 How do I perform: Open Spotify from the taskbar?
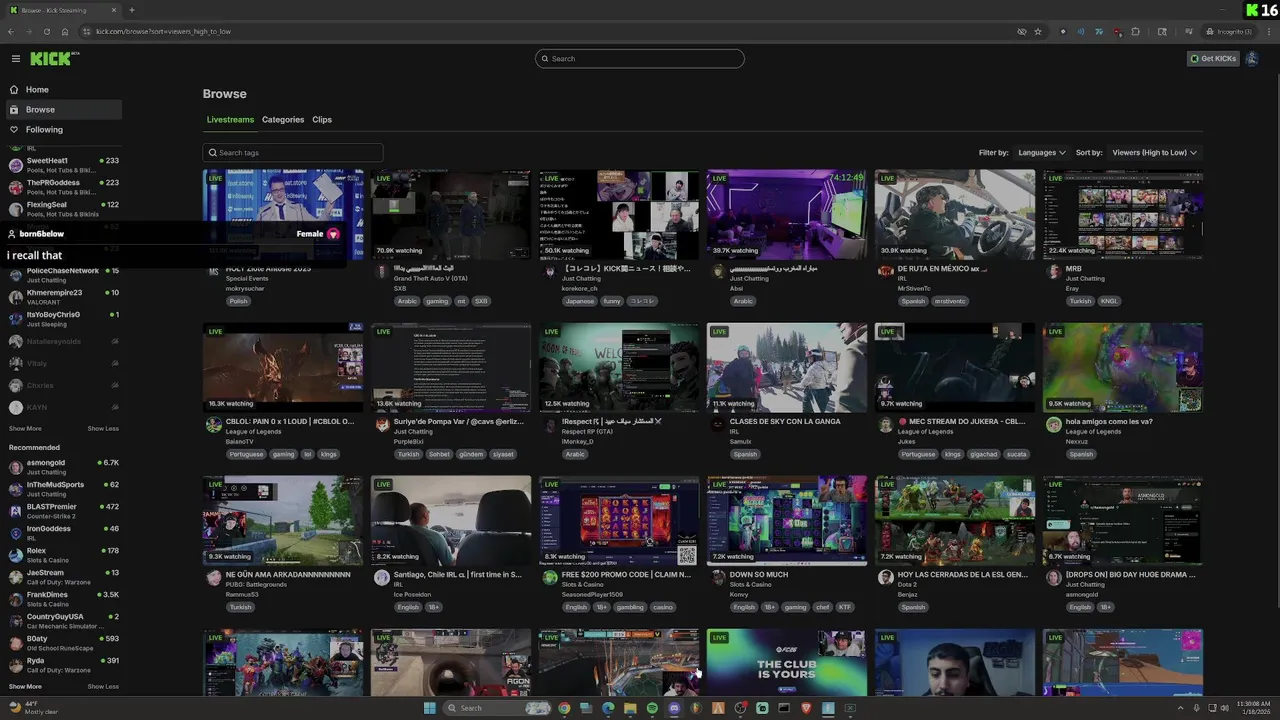652,708
